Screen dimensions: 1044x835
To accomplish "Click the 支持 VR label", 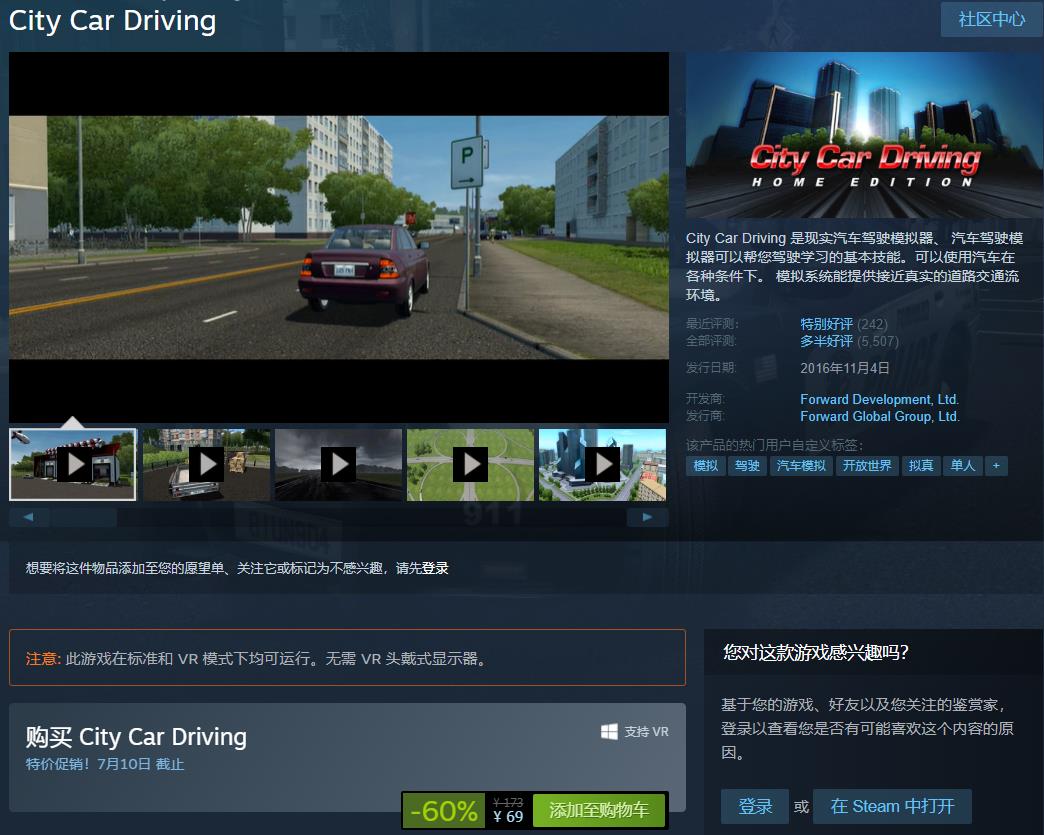I will coord(646,732).
